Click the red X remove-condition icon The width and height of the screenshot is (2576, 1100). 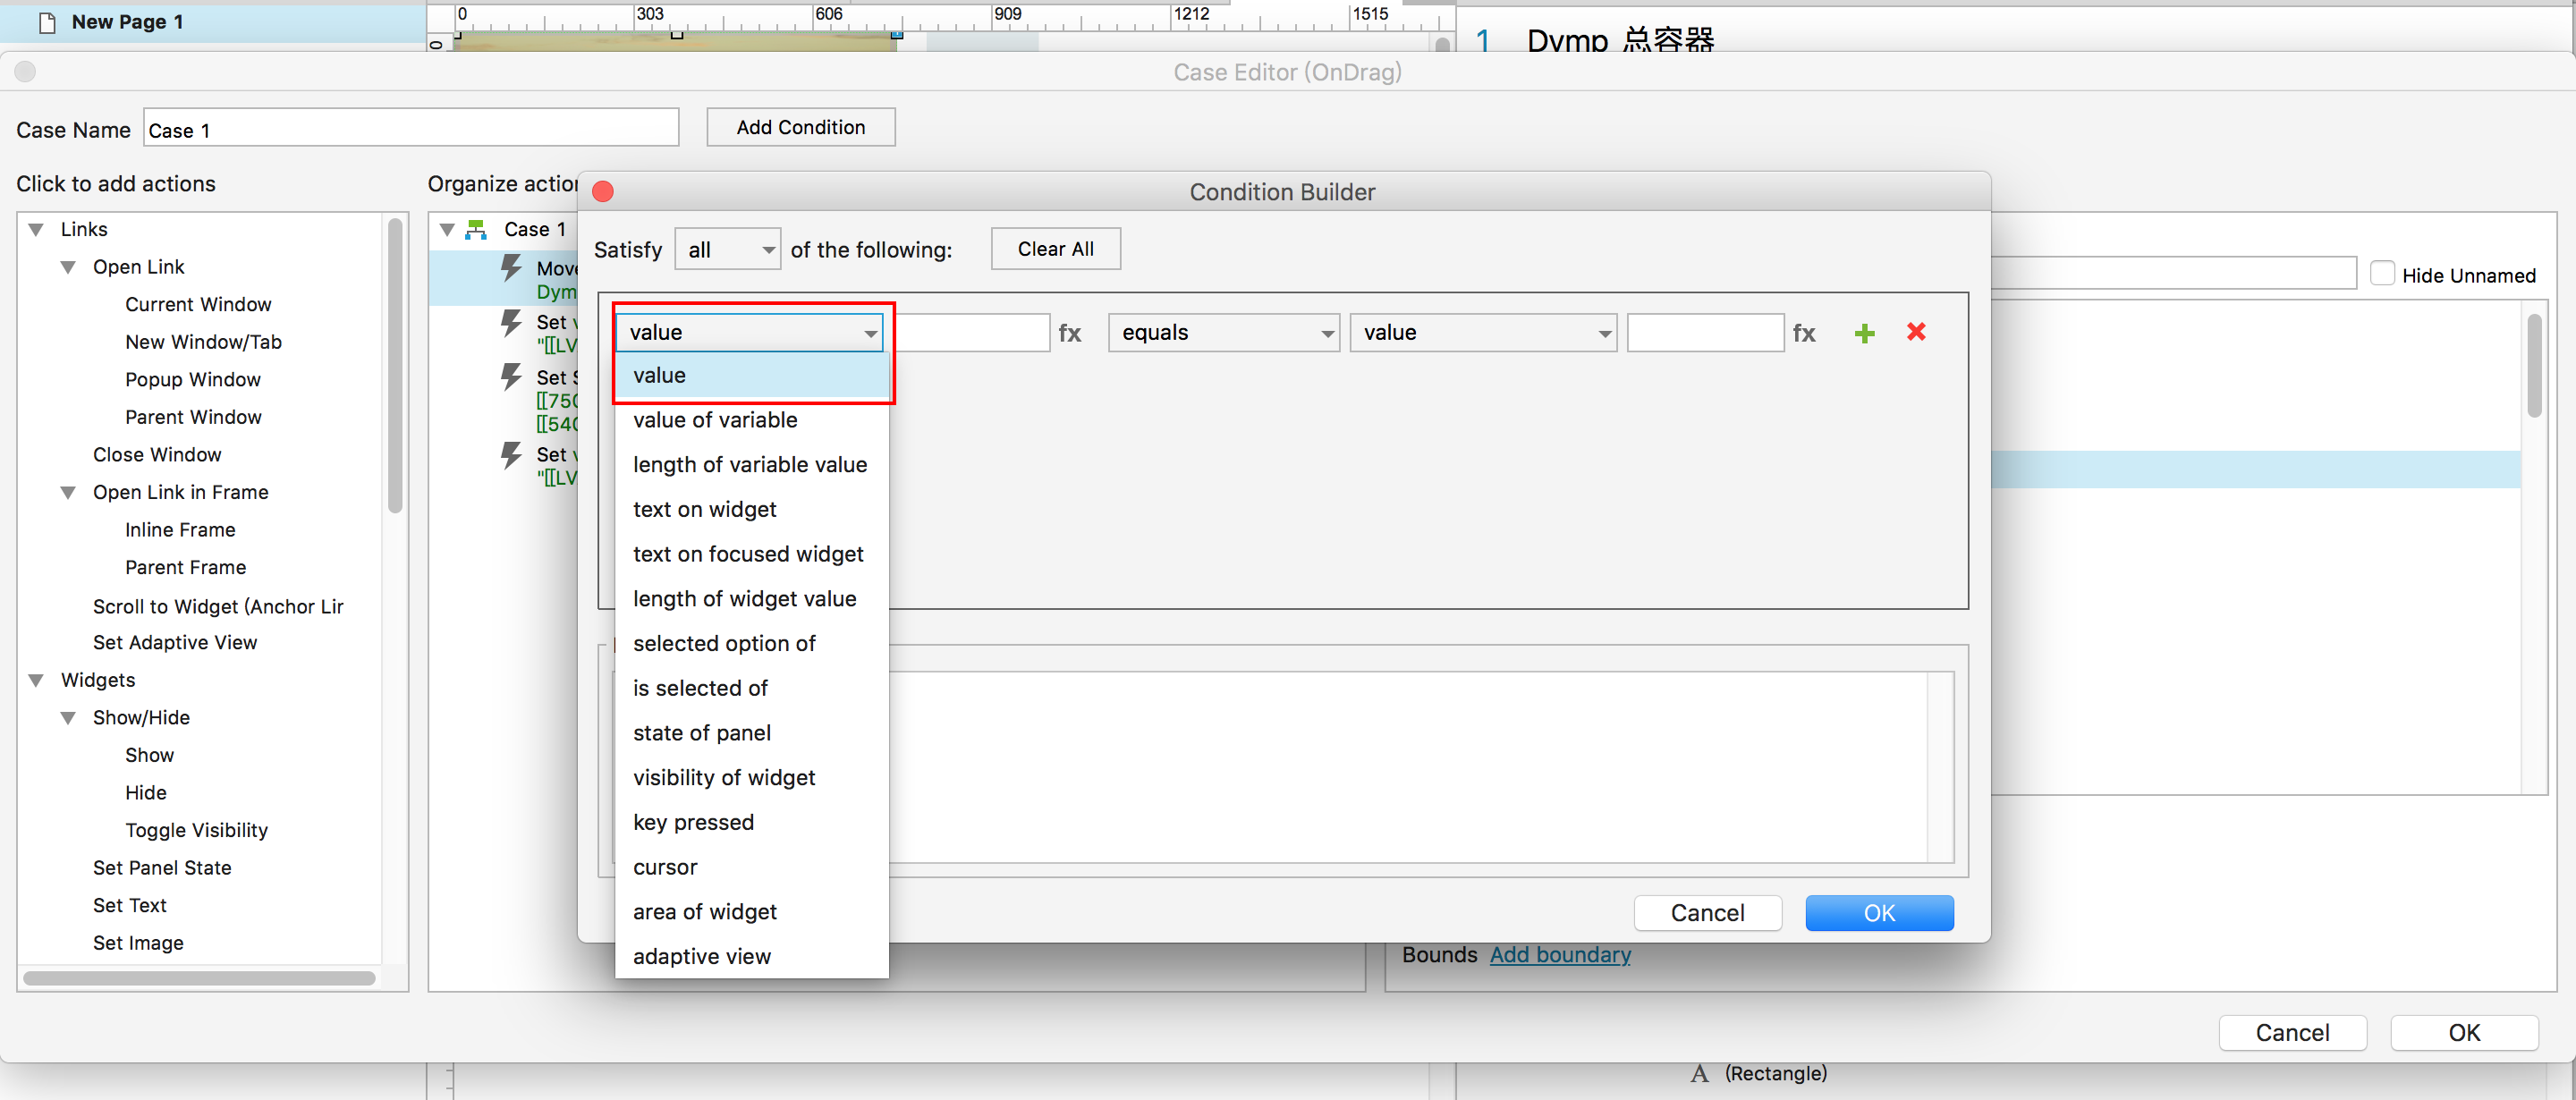click(x=1916, y=332)
